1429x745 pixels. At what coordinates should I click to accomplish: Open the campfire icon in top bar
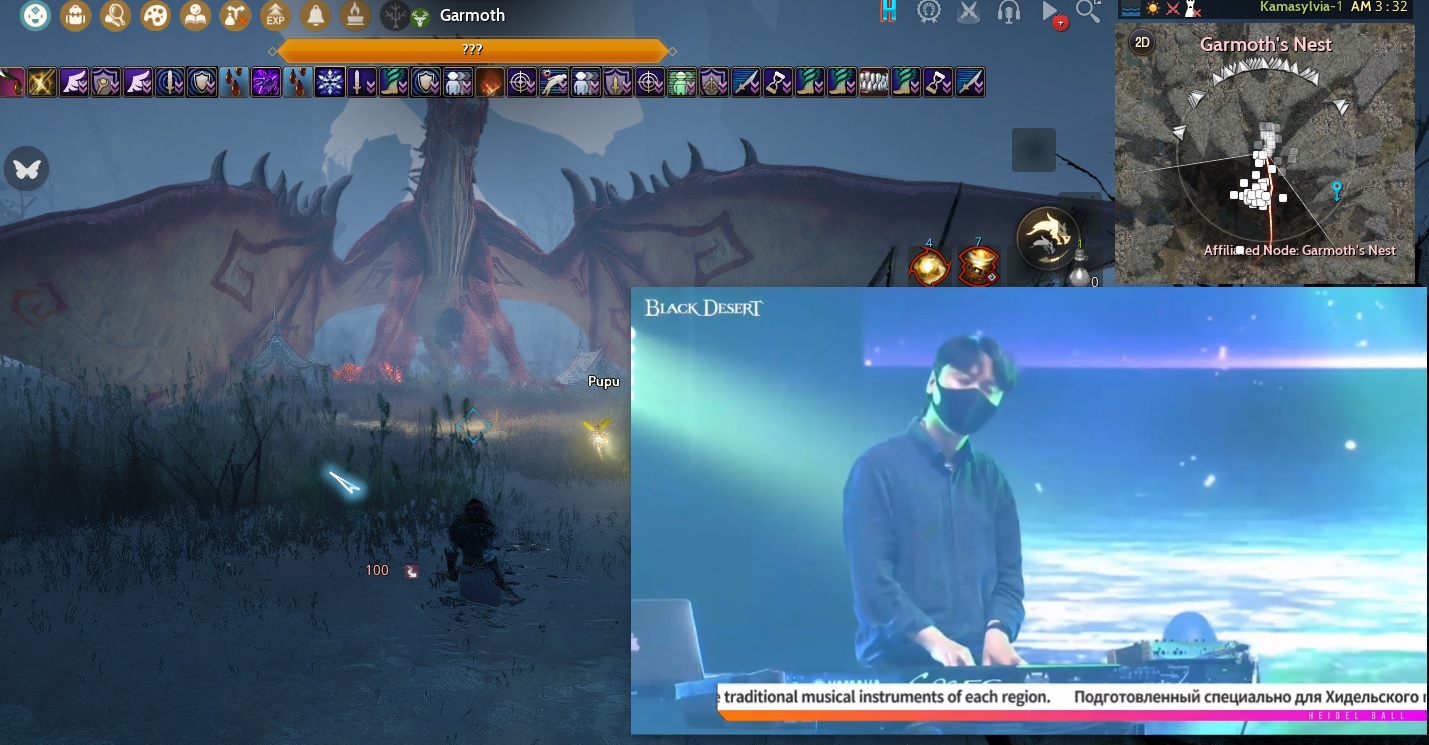[x=354, y=15]
